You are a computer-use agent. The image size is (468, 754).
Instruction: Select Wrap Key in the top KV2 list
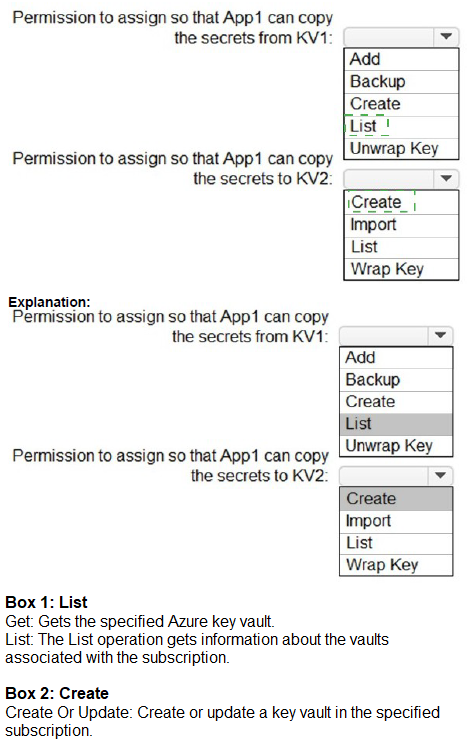tap(402, 269)
